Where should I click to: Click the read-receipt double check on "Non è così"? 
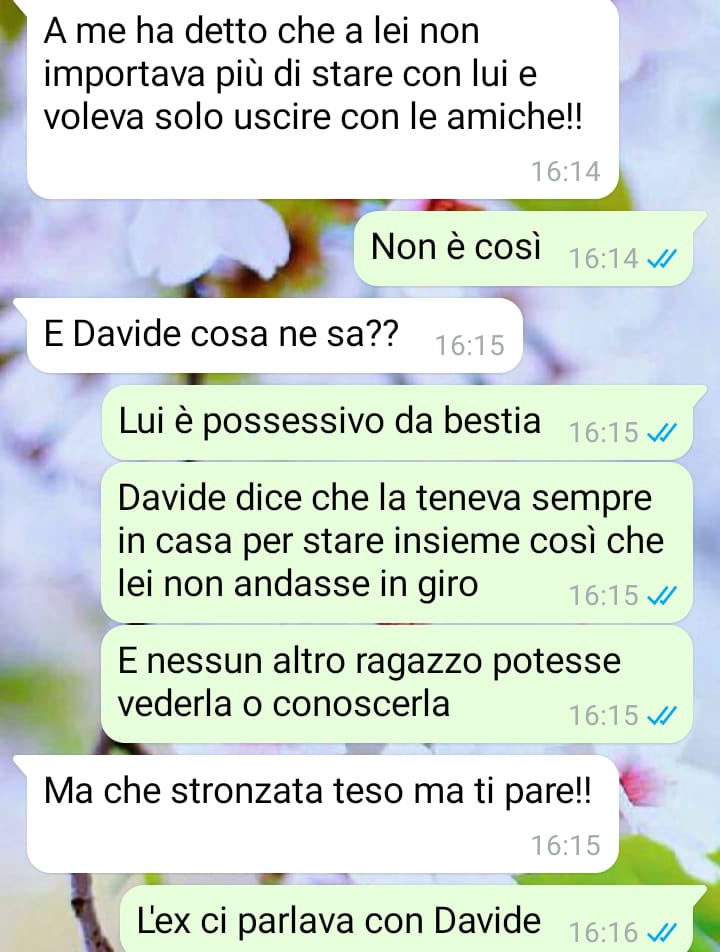click(x=662, y=260)
